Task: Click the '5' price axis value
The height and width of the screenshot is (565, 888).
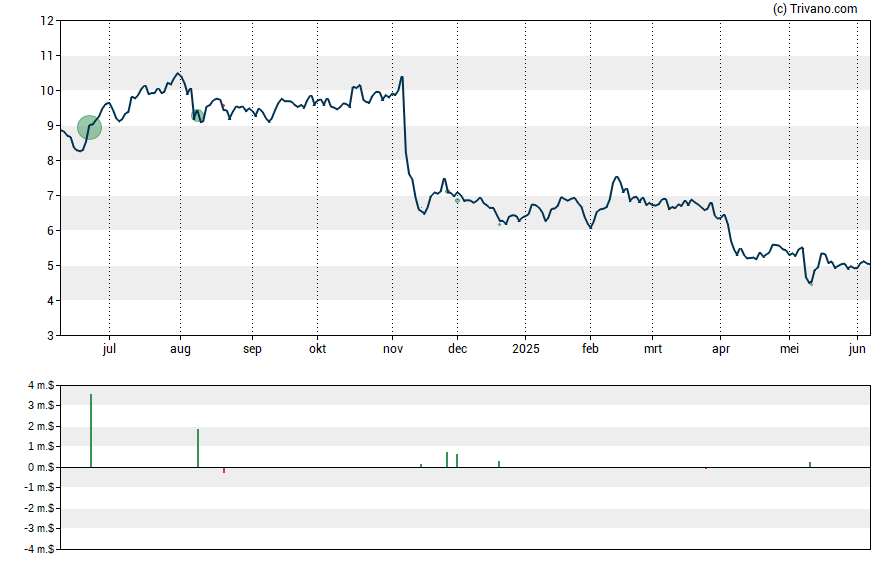Action: coord(50,266)
